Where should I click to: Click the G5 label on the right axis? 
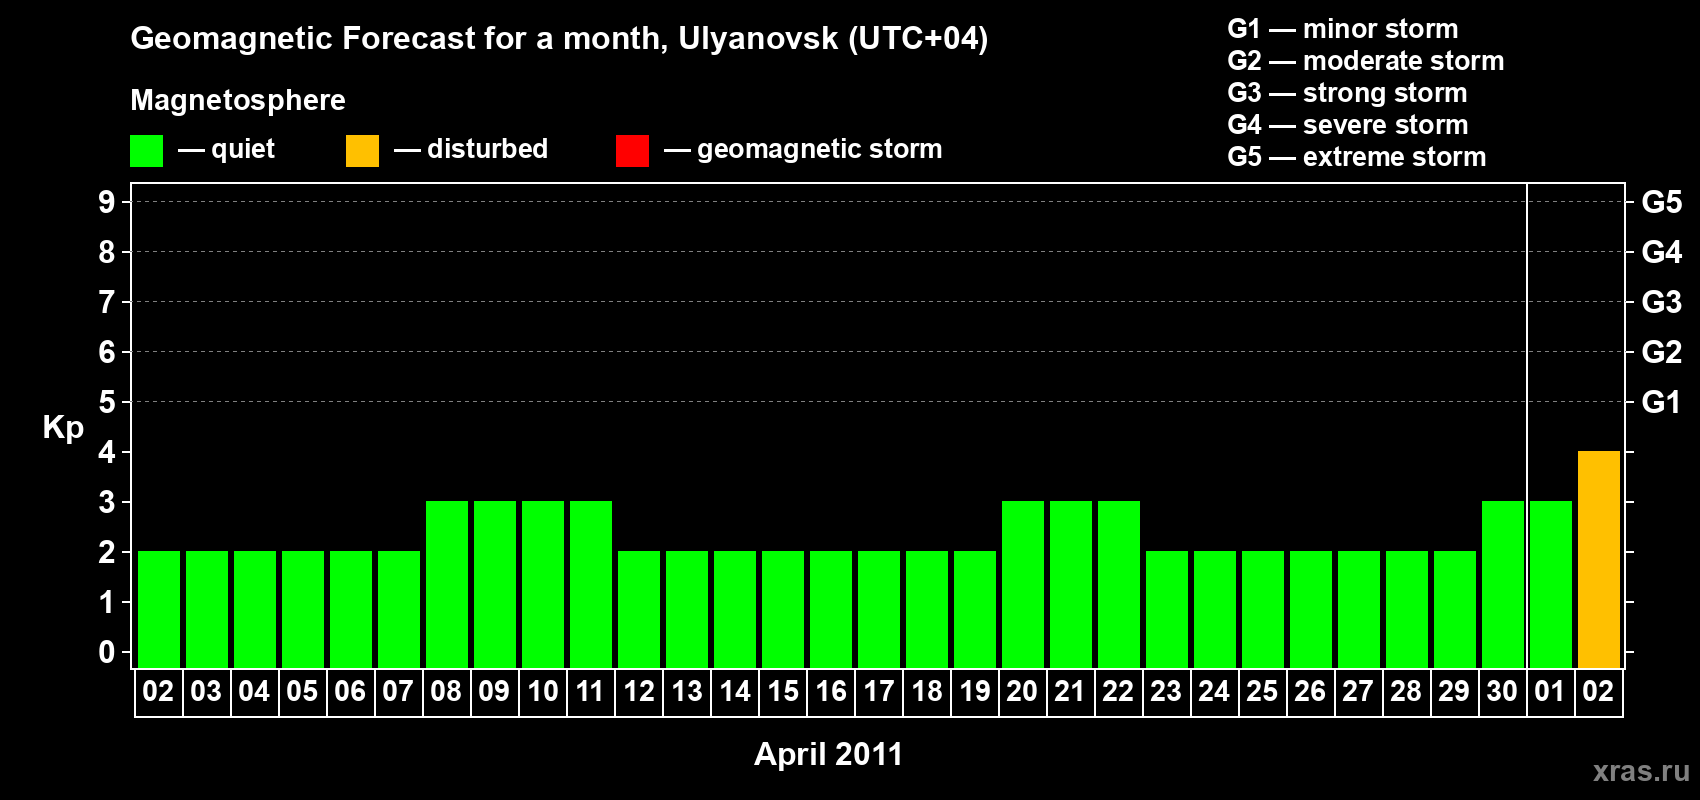tap(1661, 202)
